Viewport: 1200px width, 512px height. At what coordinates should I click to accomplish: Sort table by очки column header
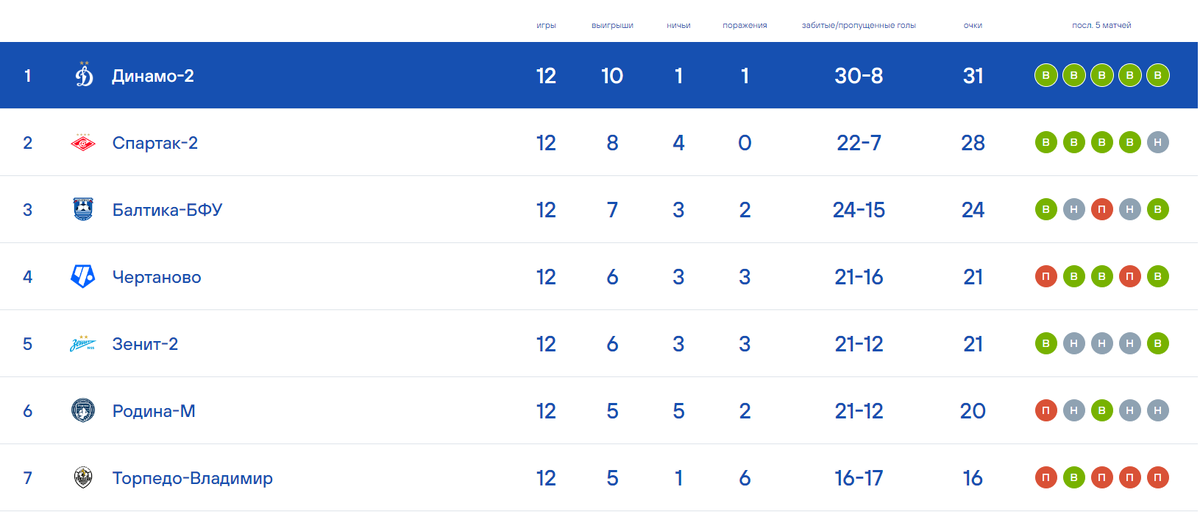pos(973,25)
